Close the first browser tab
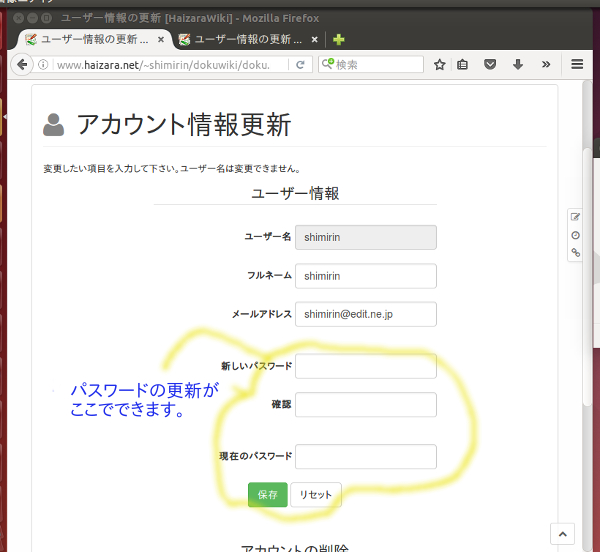Screen dimensions: 600x552 (x=161, y=40)
